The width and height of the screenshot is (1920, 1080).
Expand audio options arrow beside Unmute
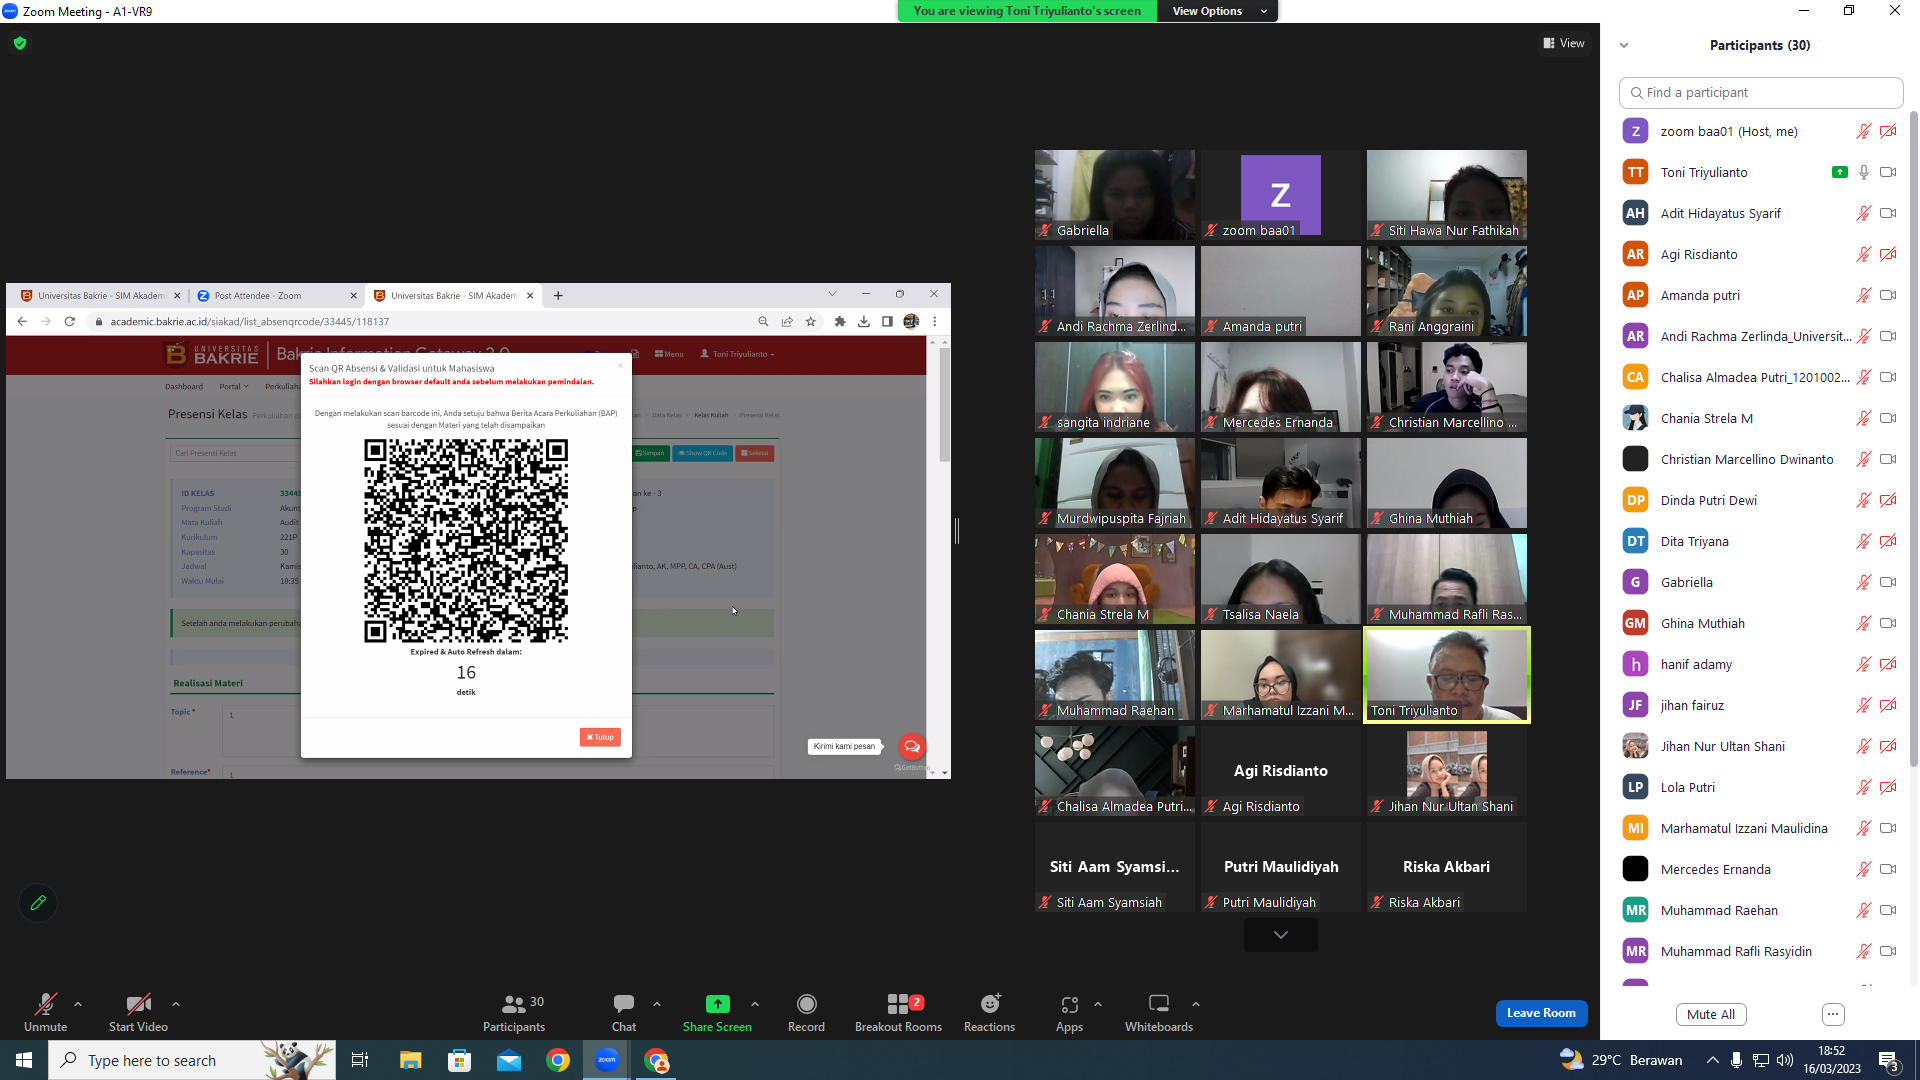click(x=78, y=1004)
